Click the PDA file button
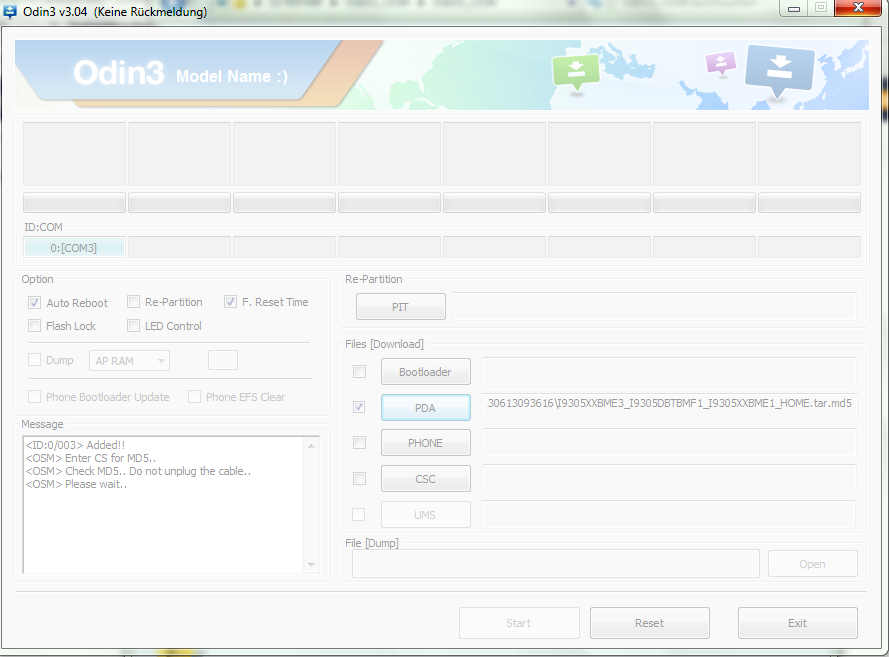The width and height of the screenshot is (889, 657). pos(426,408)
